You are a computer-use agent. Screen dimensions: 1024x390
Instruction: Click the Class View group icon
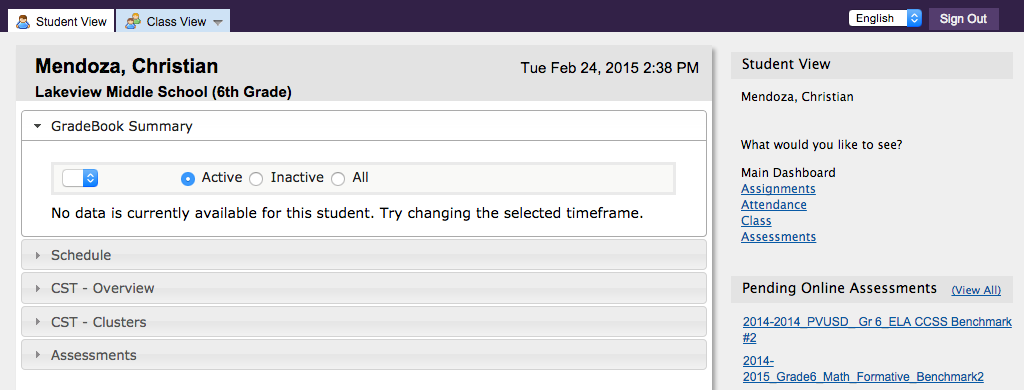click(x=133, y=22)
